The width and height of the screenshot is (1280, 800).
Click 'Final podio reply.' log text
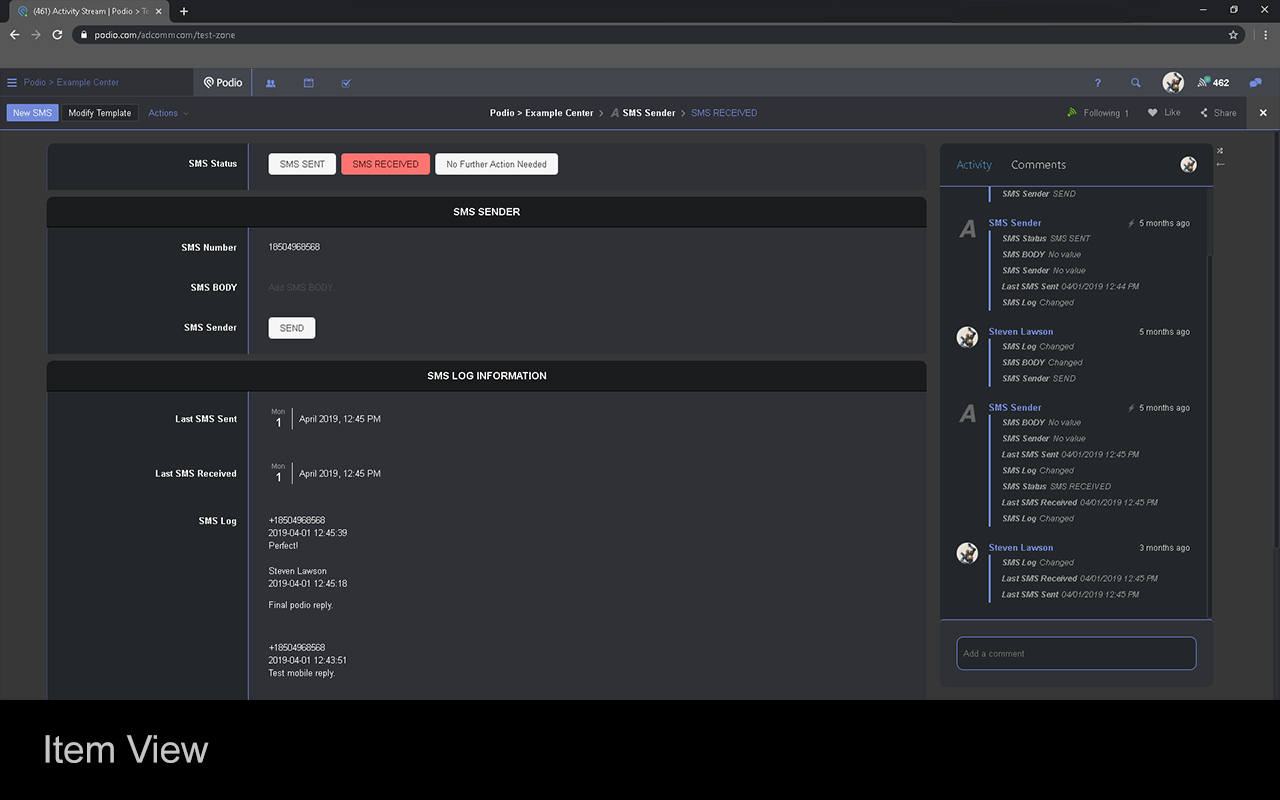point(301,605)
